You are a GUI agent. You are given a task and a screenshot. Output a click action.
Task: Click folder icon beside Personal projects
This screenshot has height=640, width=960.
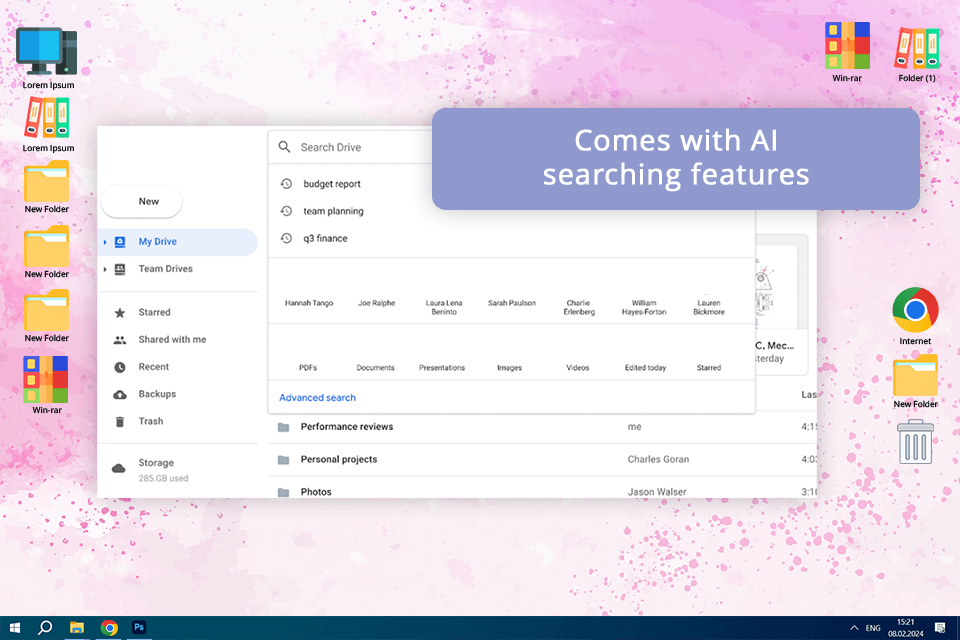pyautogui.click(x=283, y=459)
